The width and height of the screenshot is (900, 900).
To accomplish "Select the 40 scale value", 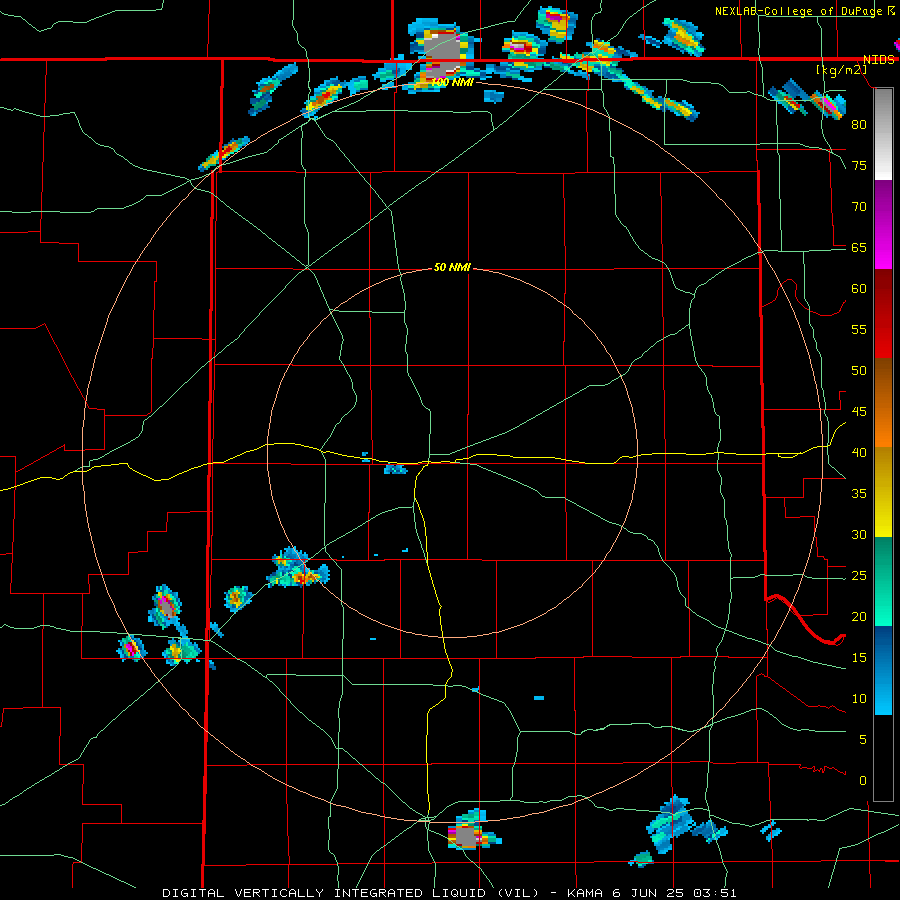I will [x=859, y=452].
